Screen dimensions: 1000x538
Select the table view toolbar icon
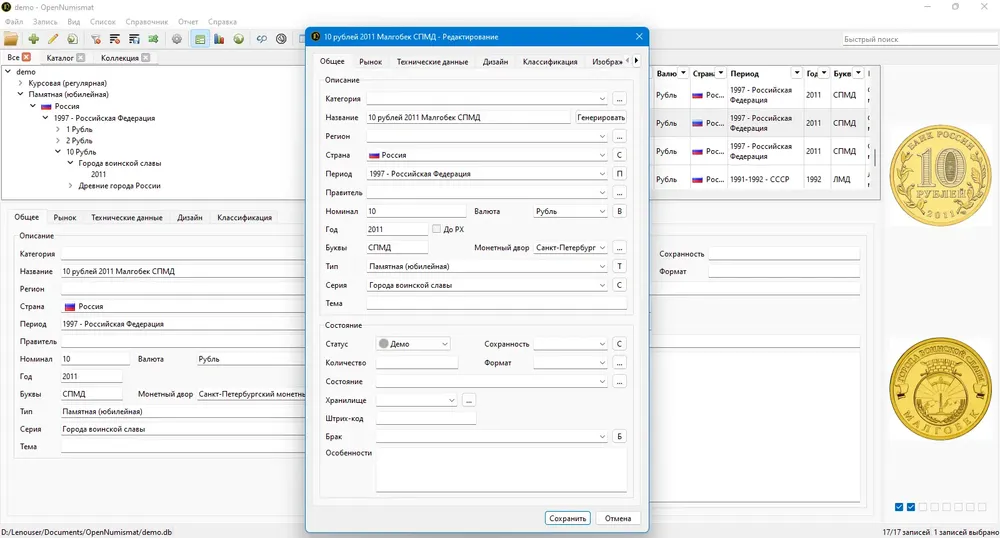coord(200,39)
